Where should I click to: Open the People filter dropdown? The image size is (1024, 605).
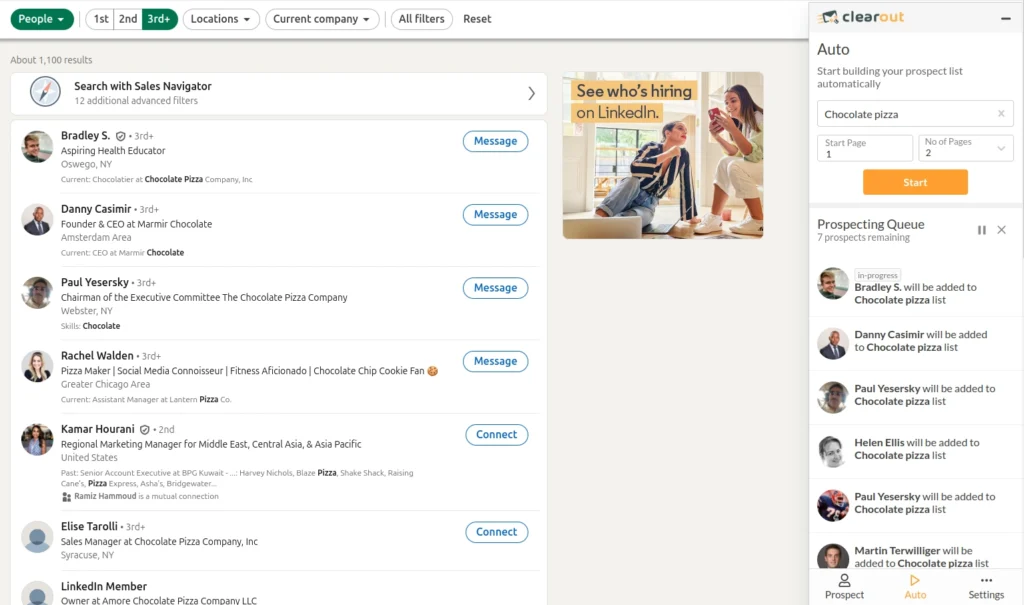pyautogui.click(x=42, y=19)
